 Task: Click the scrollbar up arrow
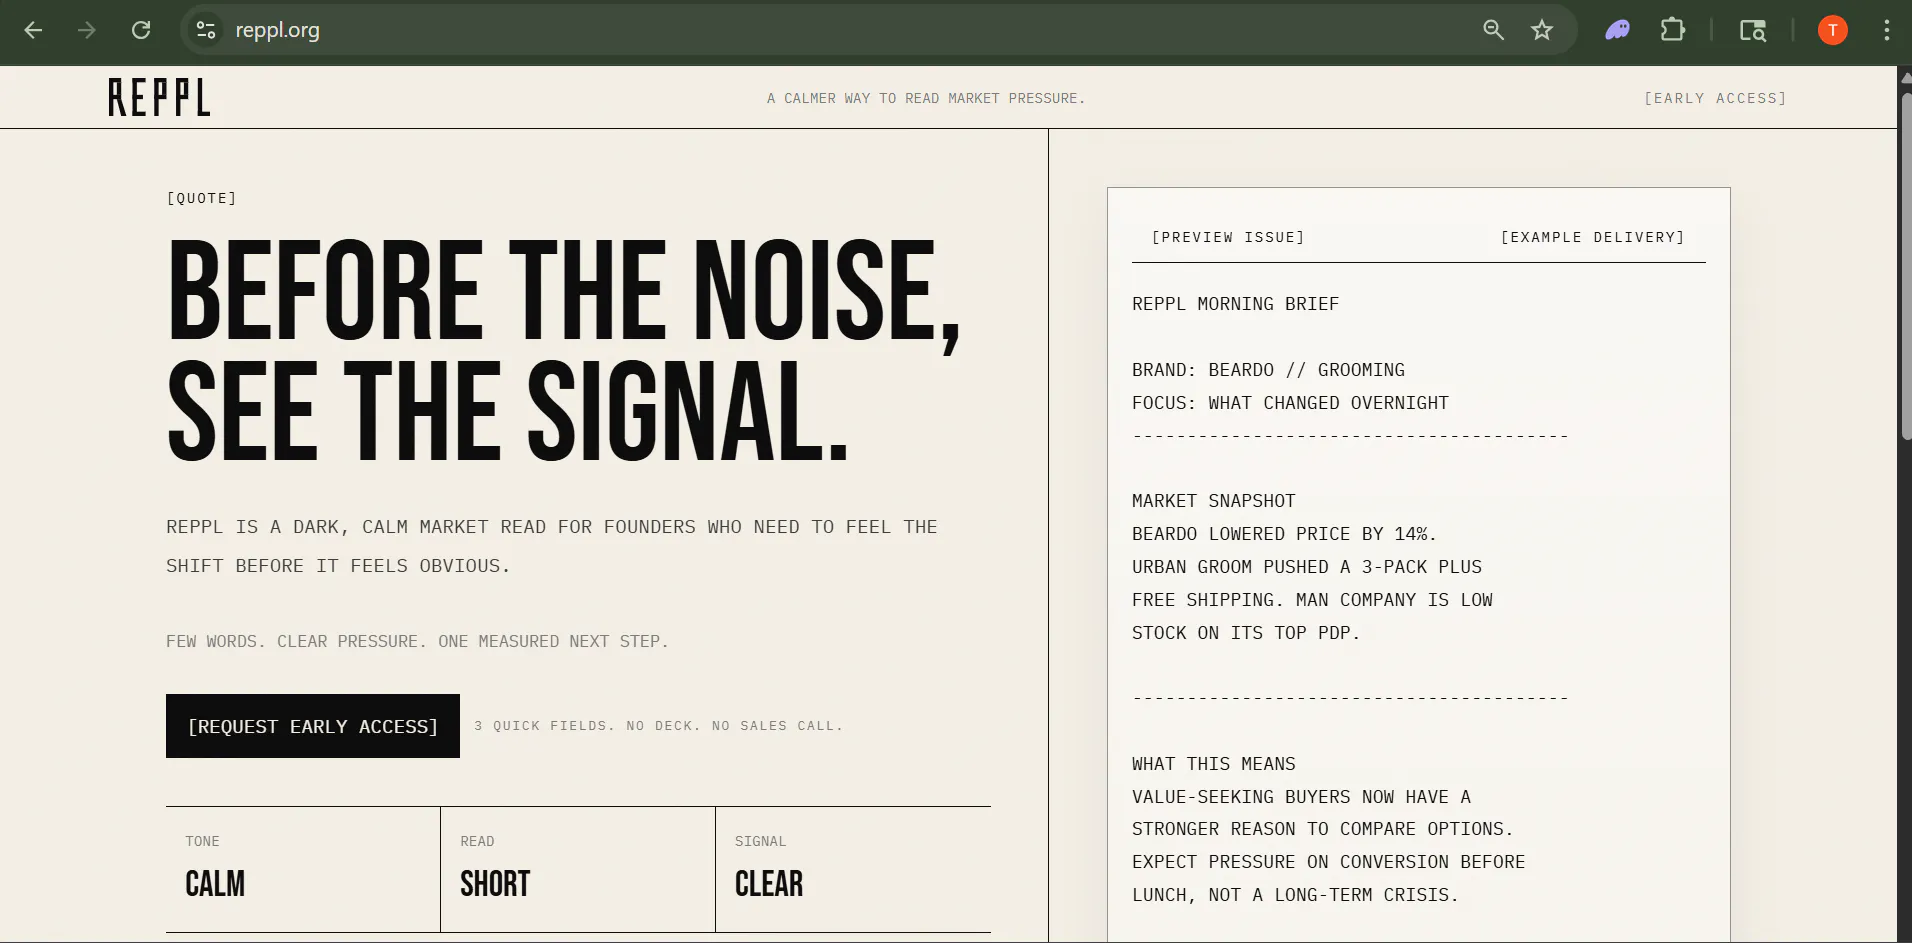point(1905,78)
